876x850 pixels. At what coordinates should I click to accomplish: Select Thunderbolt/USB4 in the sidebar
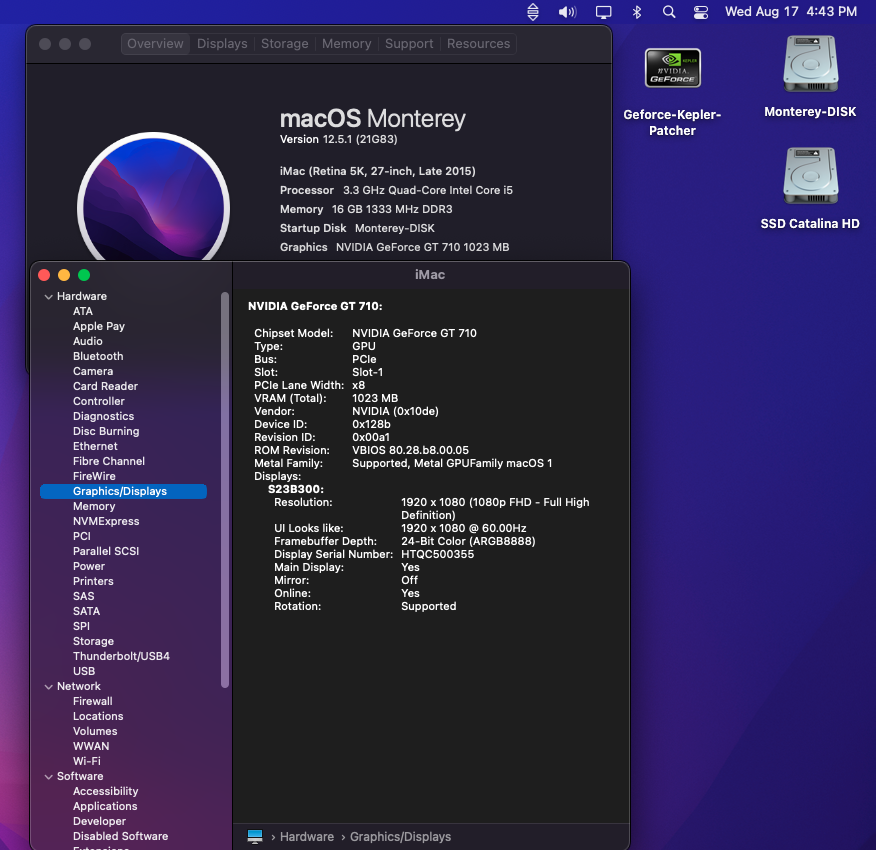(121, 657)
